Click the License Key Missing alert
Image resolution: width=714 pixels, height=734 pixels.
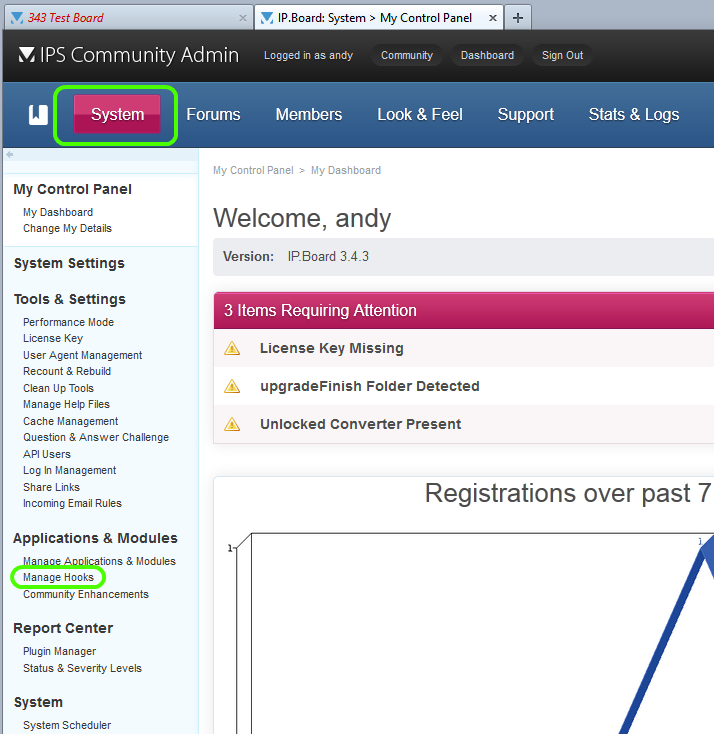331,348
